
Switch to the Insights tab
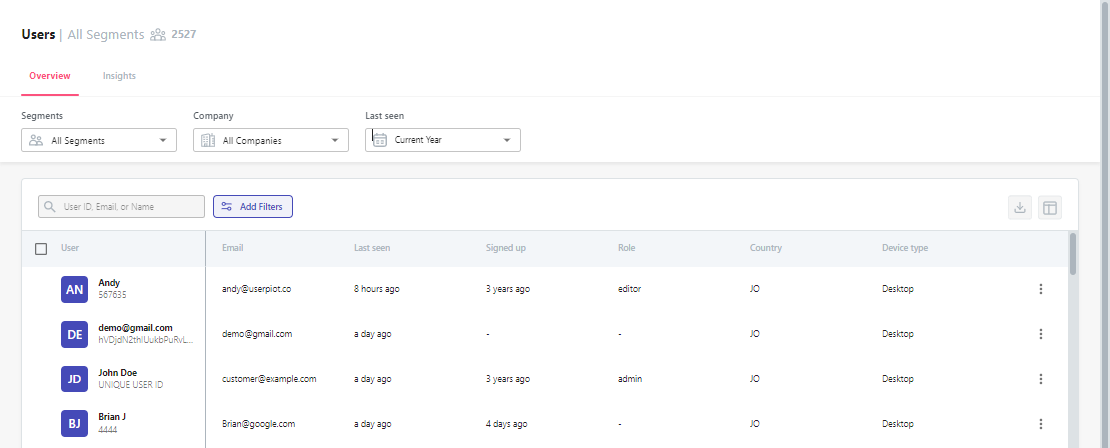[119, 76]
